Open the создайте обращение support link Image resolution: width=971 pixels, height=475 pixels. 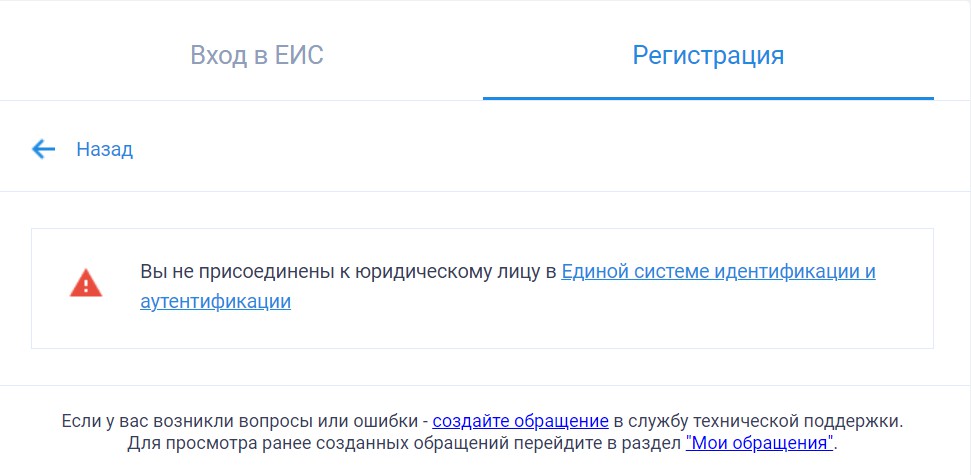pos(520,421)
